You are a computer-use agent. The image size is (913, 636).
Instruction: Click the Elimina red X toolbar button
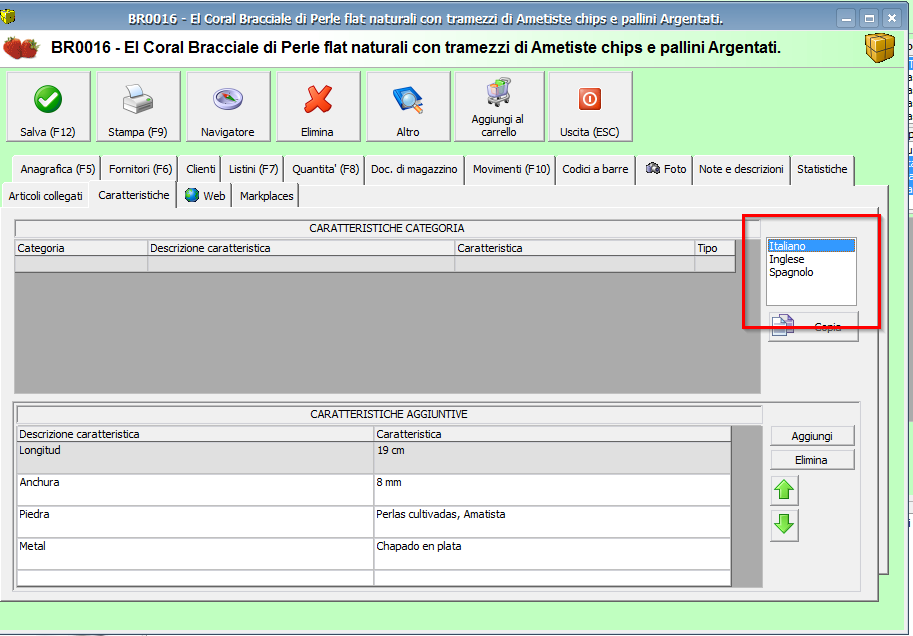[x=318, y=107]
